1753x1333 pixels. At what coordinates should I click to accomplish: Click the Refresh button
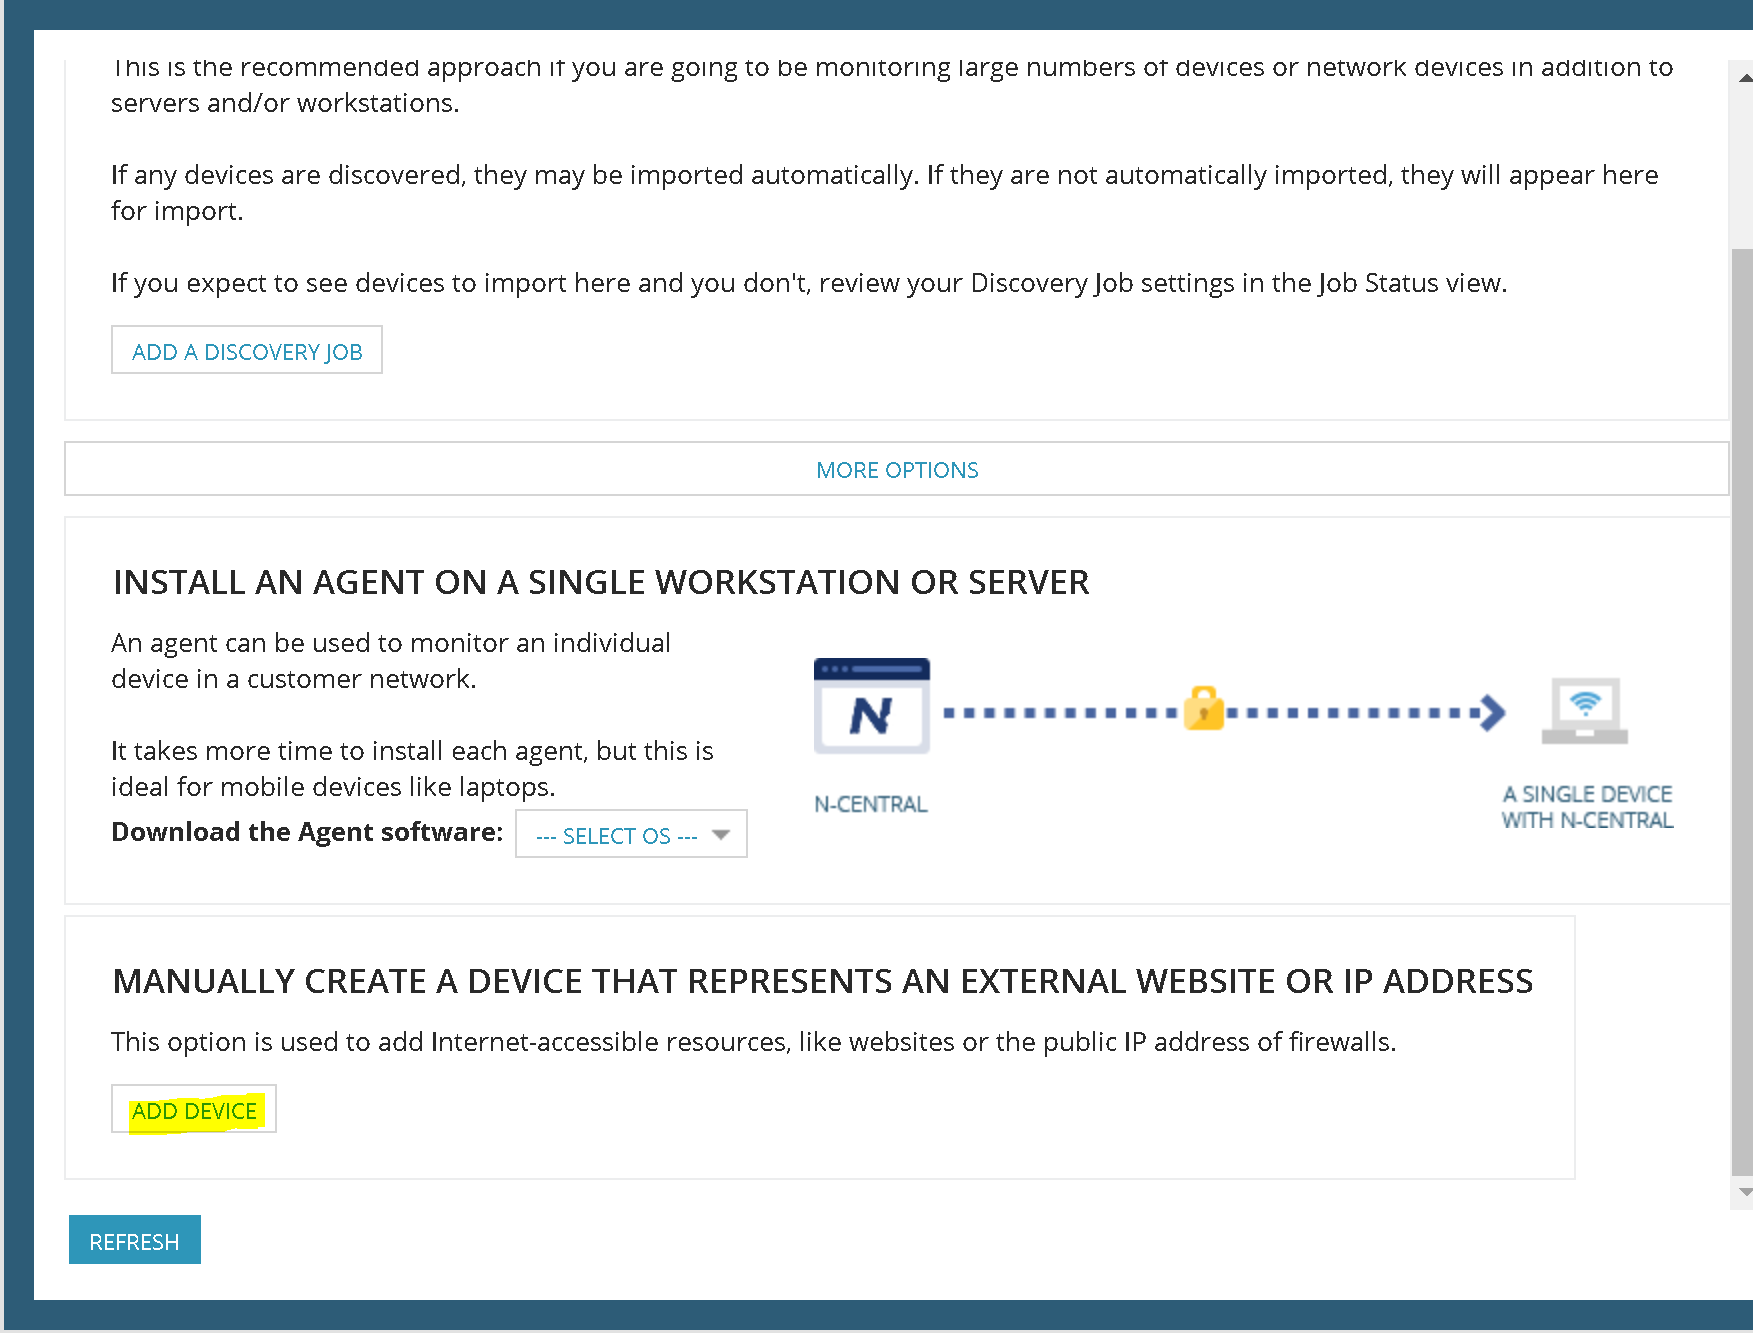point(135,1240)
